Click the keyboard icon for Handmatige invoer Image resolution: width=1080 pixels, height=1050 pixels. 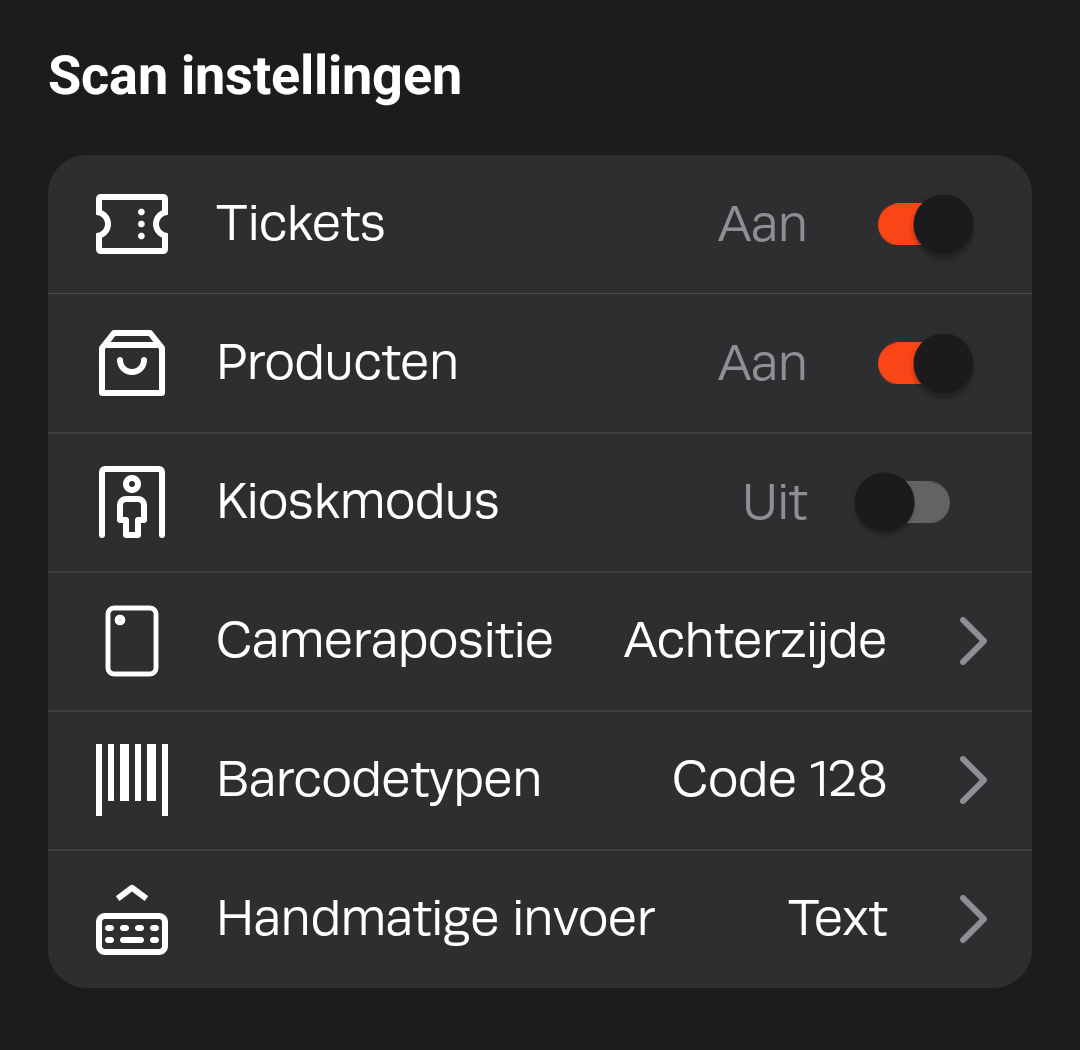(132, 920)
